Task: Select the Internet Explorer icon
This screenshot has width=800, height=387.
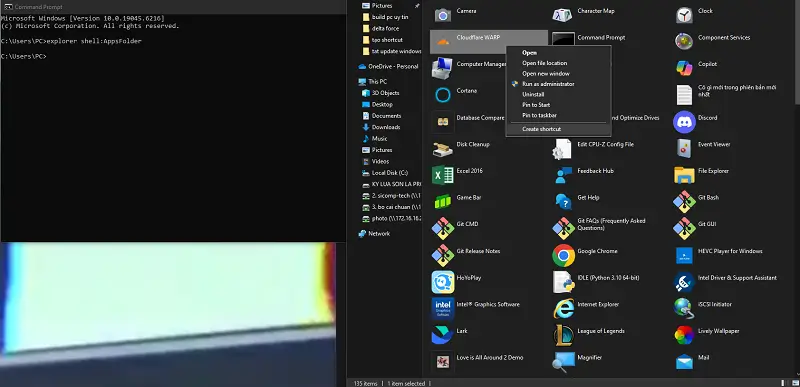Action: coord(563,308)
